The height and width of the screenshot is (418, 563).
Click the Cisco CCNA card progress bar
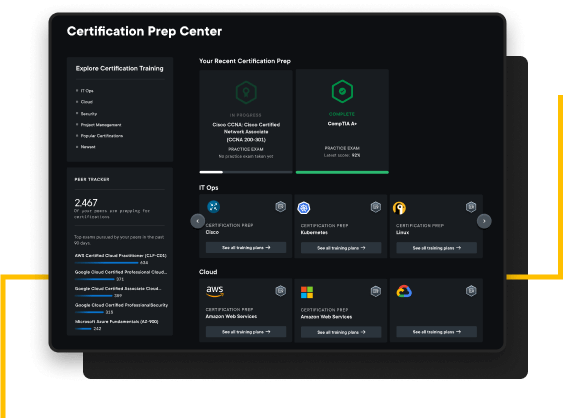[246, 172]
